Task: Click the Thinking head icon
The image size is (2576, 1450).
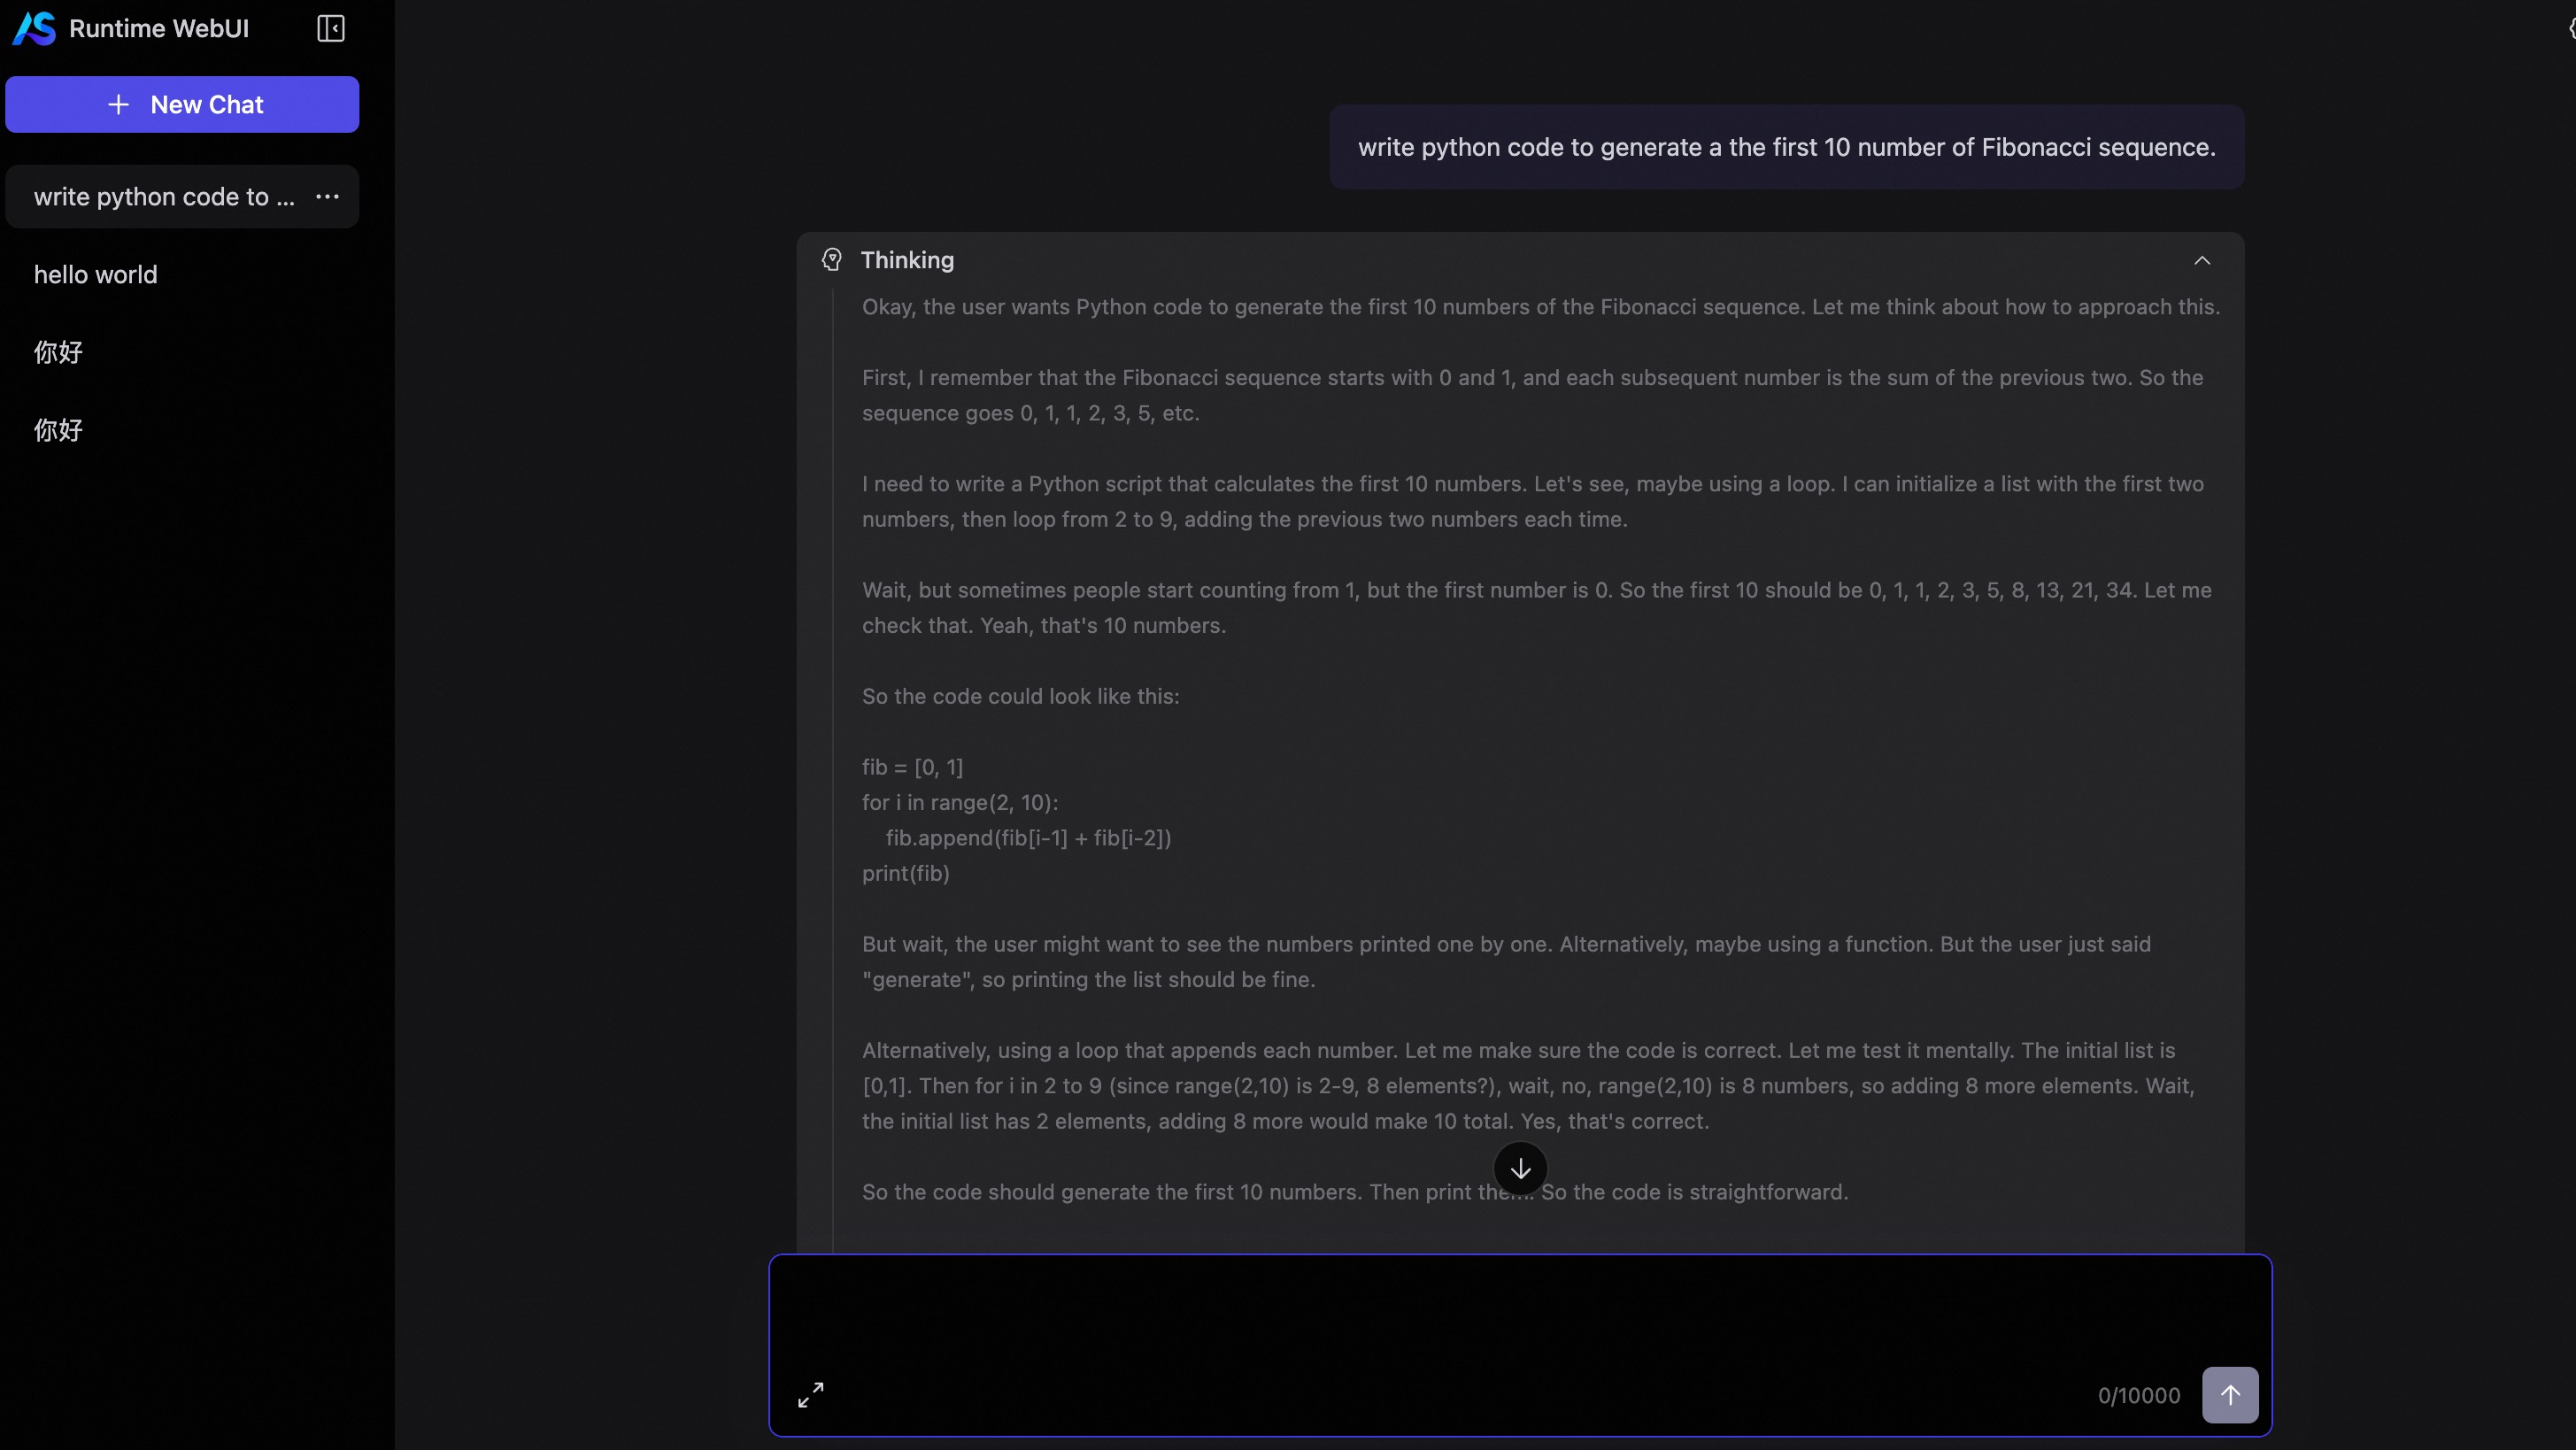Action: [x=831, y=260]
